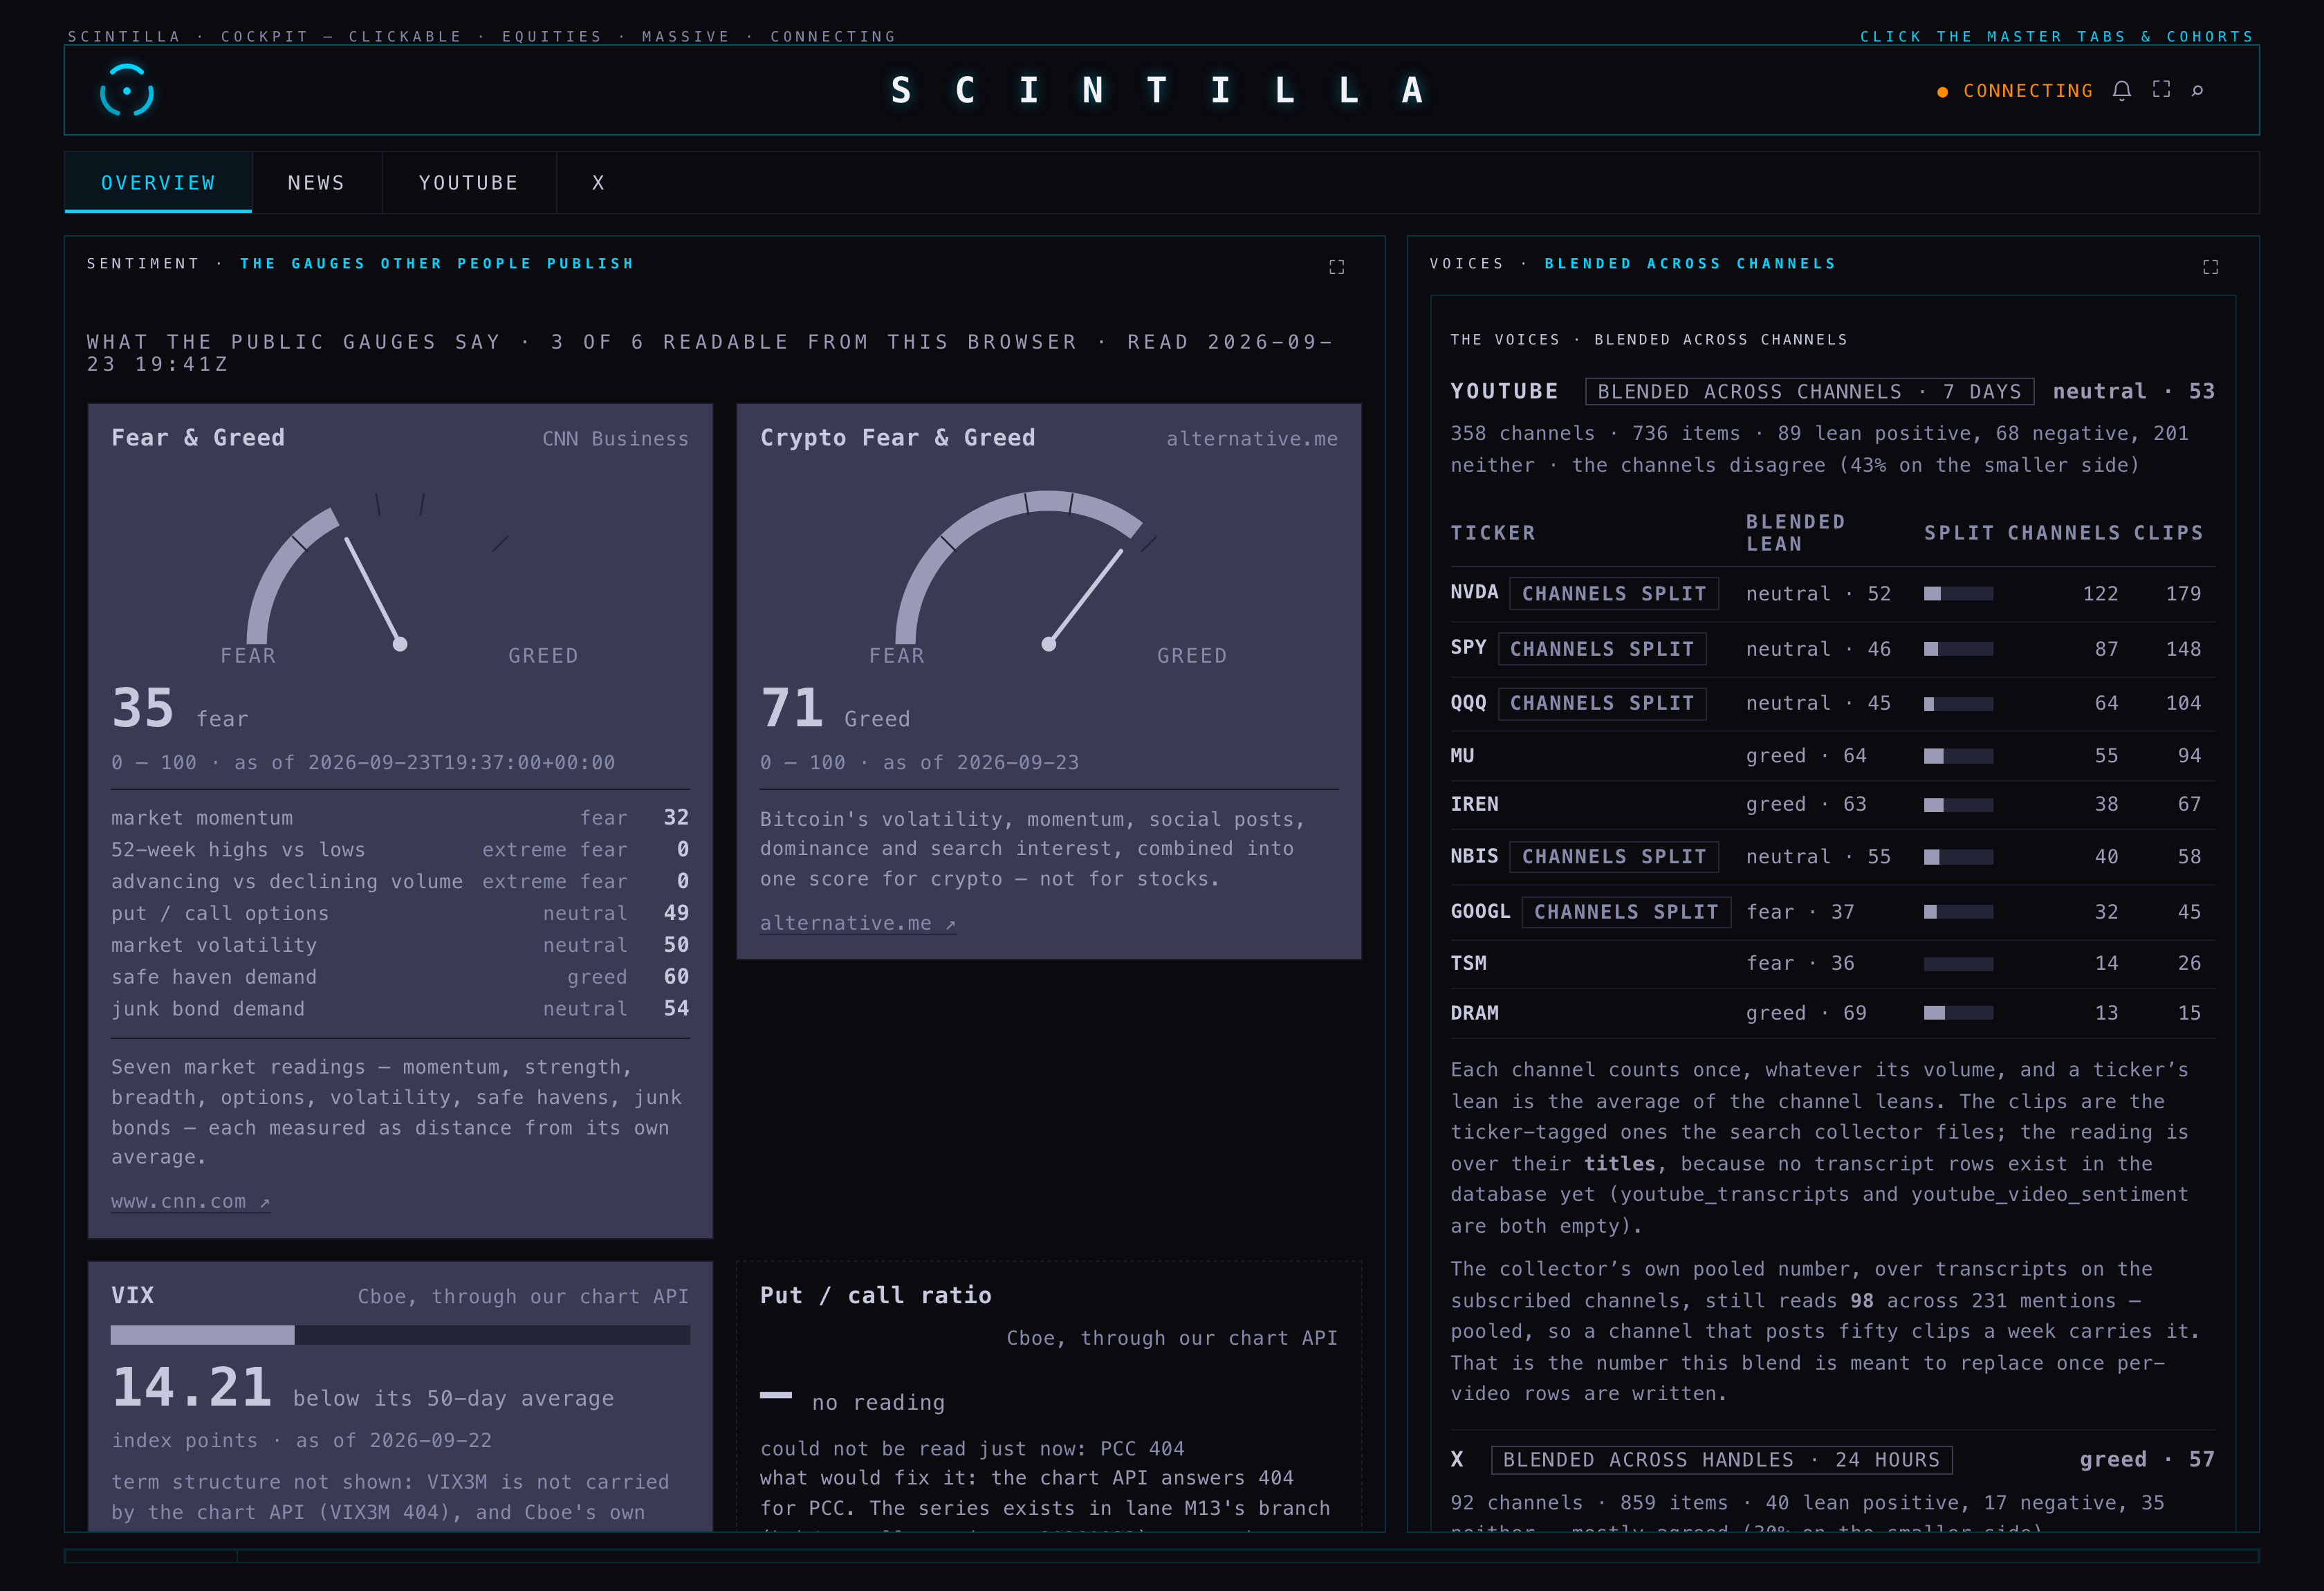Click the BLENDED LEAN column header

coord(1795,533)
